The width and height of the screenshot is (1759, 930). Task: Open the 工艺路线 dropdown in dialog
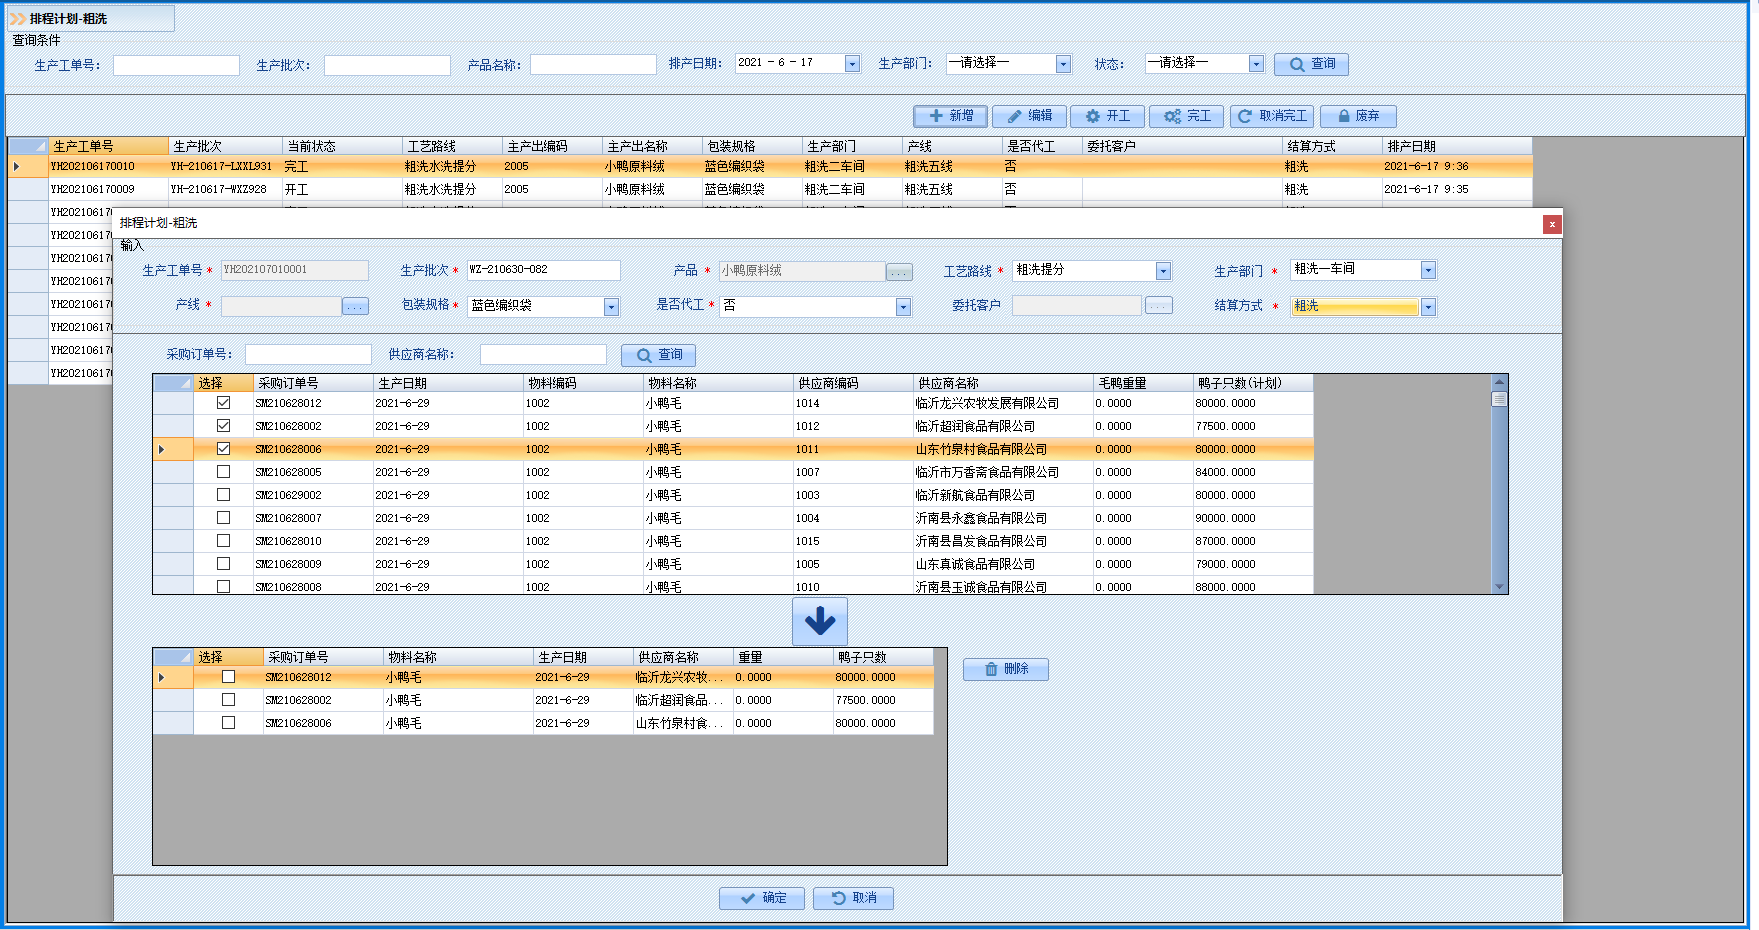click(x=1163, y=271)
